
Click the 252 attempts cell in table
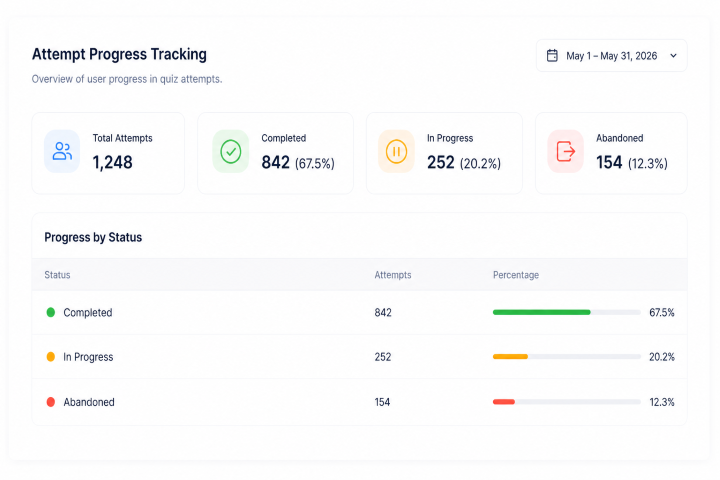(382, 357)
